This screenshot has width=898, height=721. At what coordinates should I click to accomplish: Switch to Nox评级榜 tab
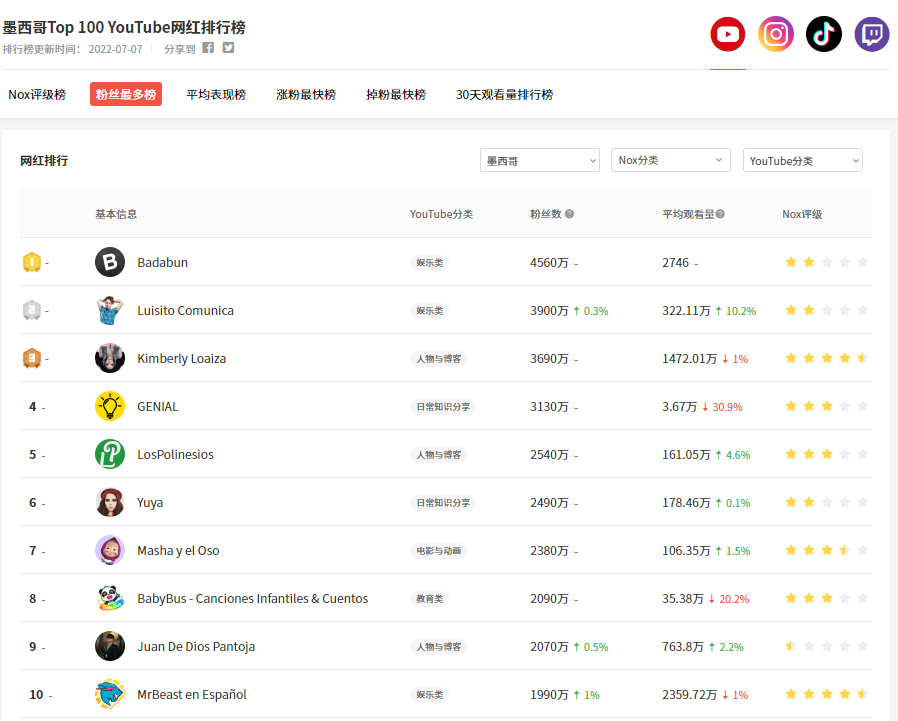[x=37, y=95]
